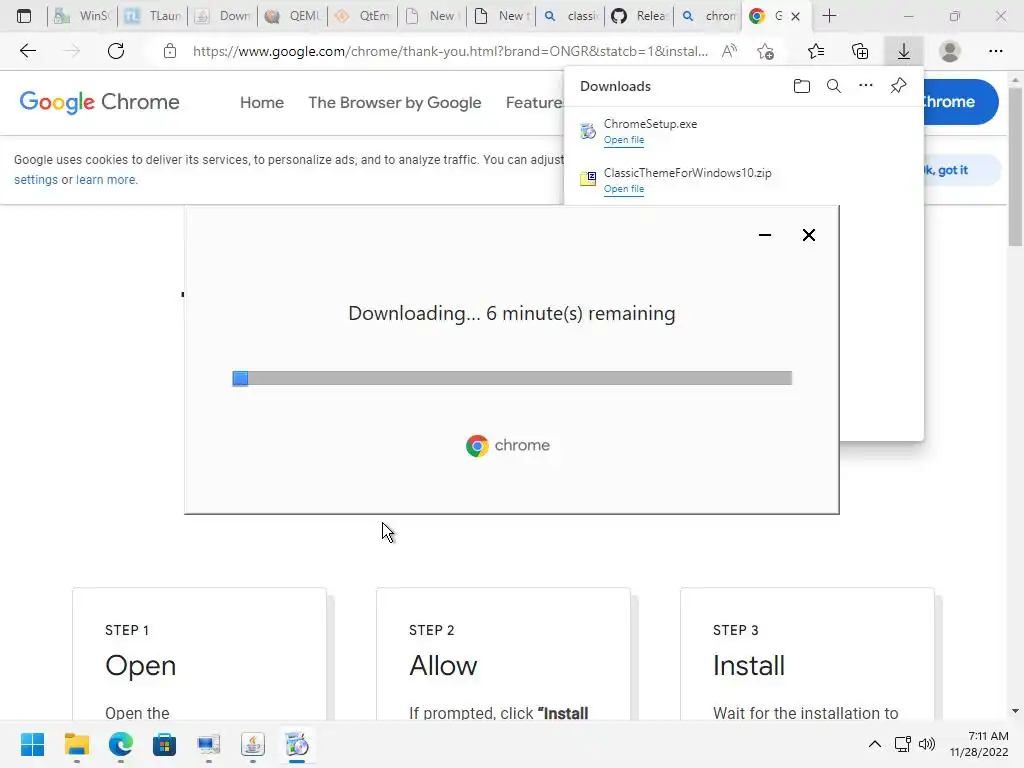Click the page vertical scrollbar thumb

point(1015,167)
